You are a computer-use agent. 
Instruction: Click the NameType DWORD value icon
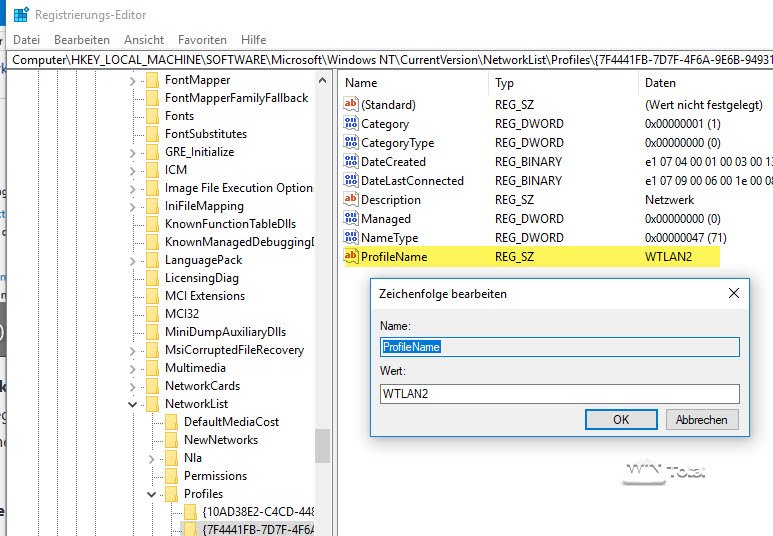(x=351, y=237)
